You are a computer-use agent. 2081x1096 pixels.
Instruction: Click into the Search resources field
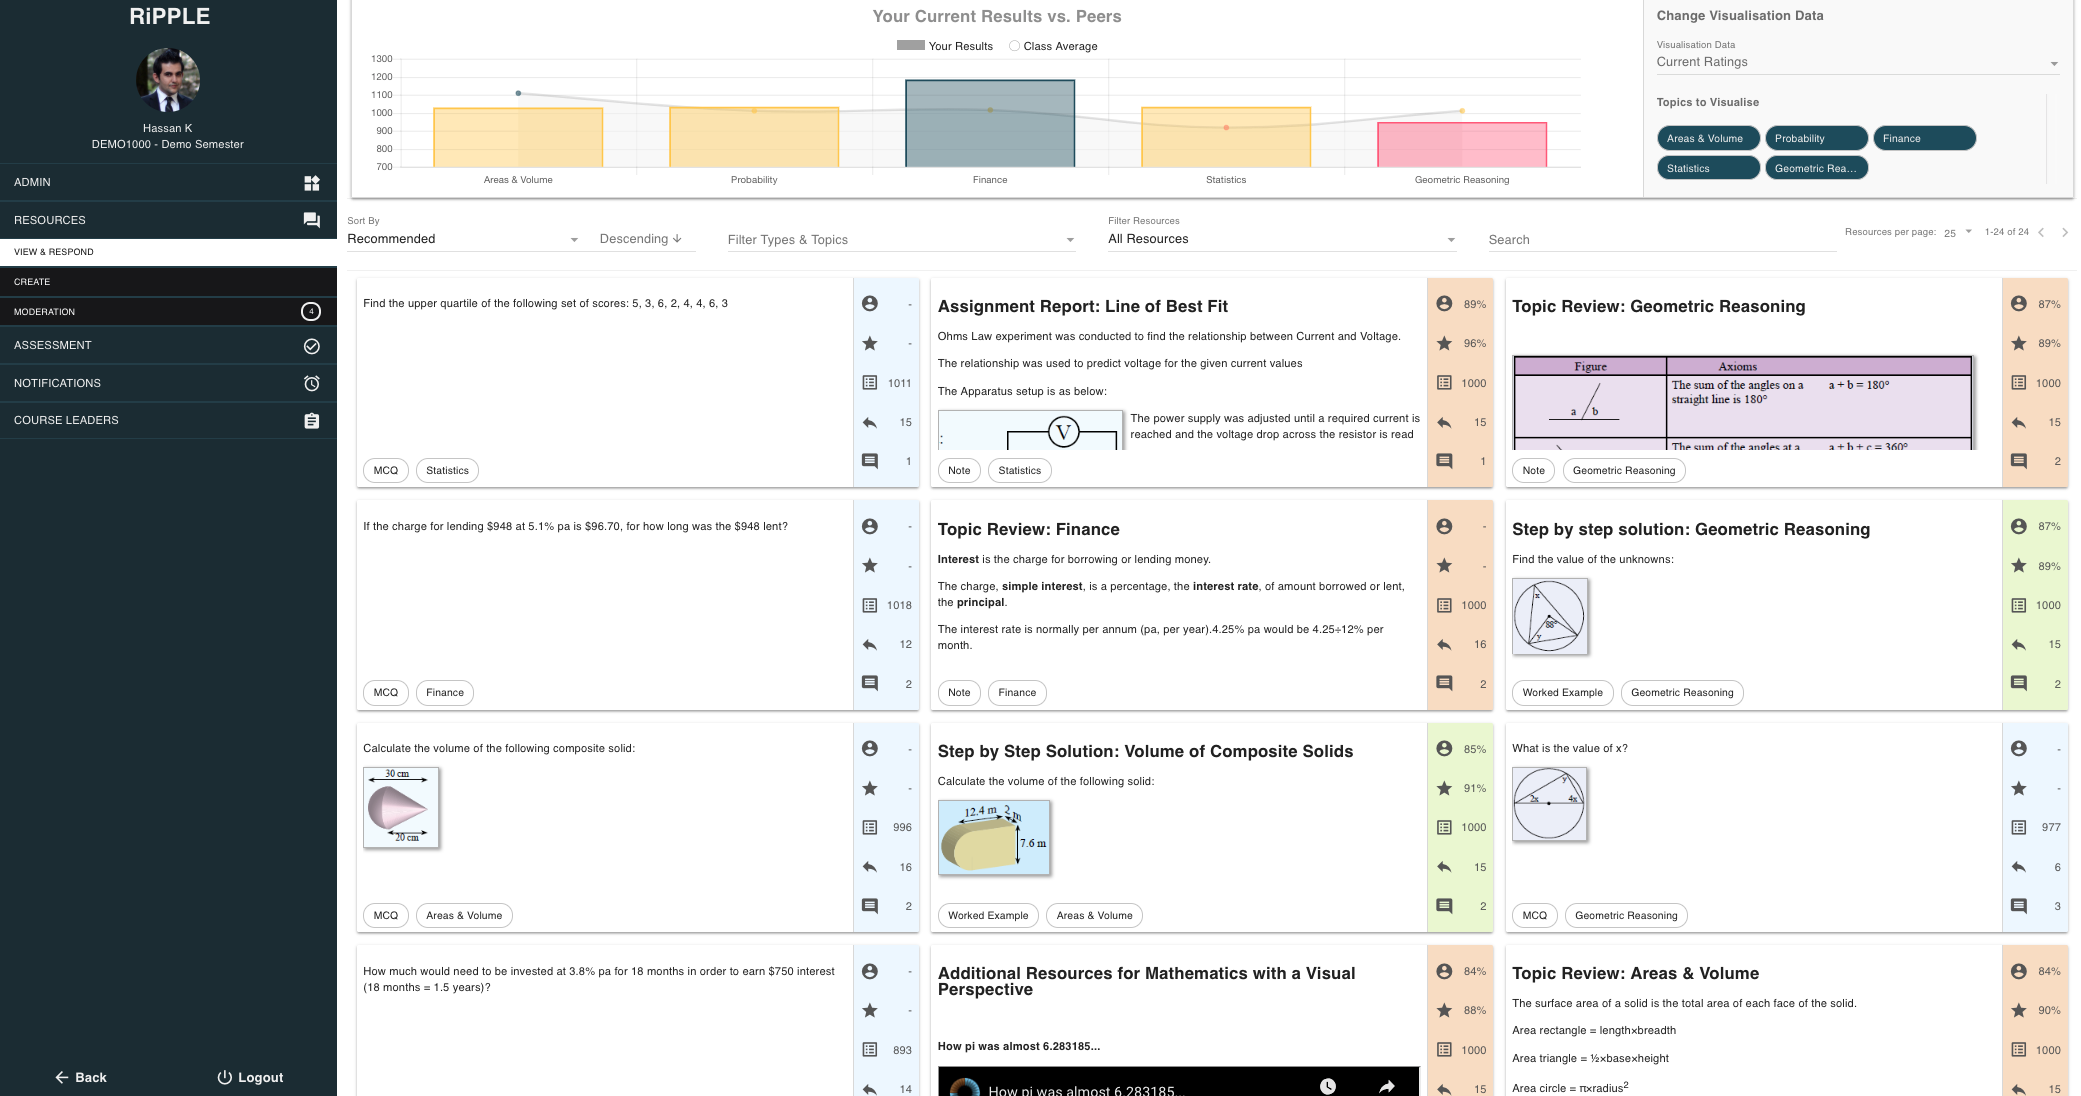point(1660,240)
